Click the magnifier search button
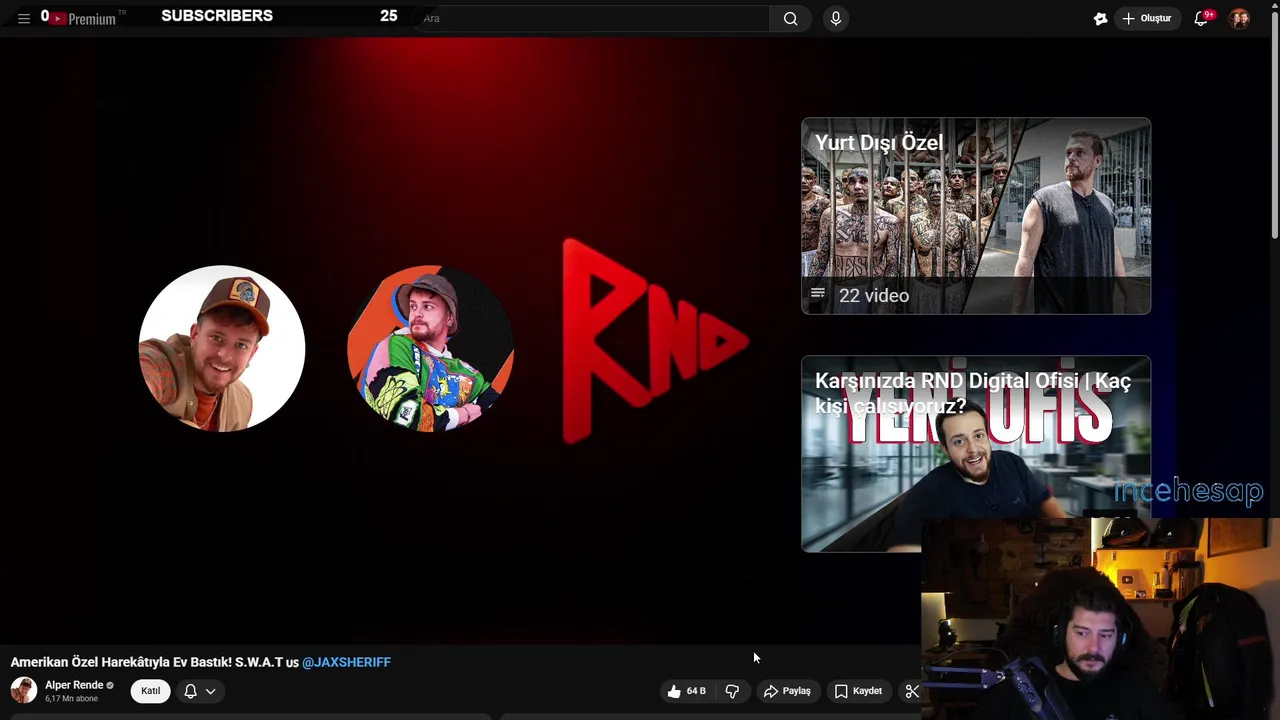The image size is (1280, 720). coord(791,18)
